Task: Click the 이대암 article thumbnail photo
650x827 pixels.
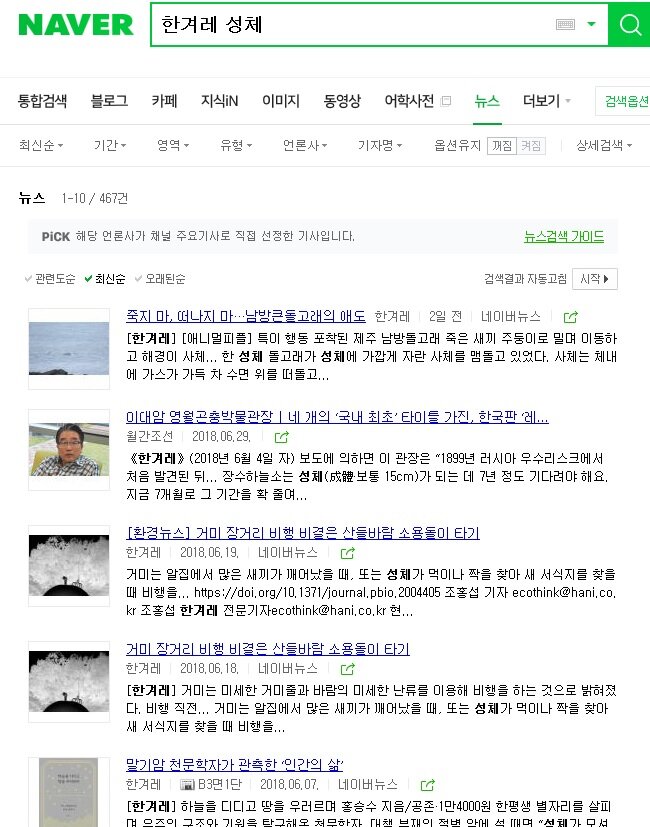Action: [x=69, y=449]
